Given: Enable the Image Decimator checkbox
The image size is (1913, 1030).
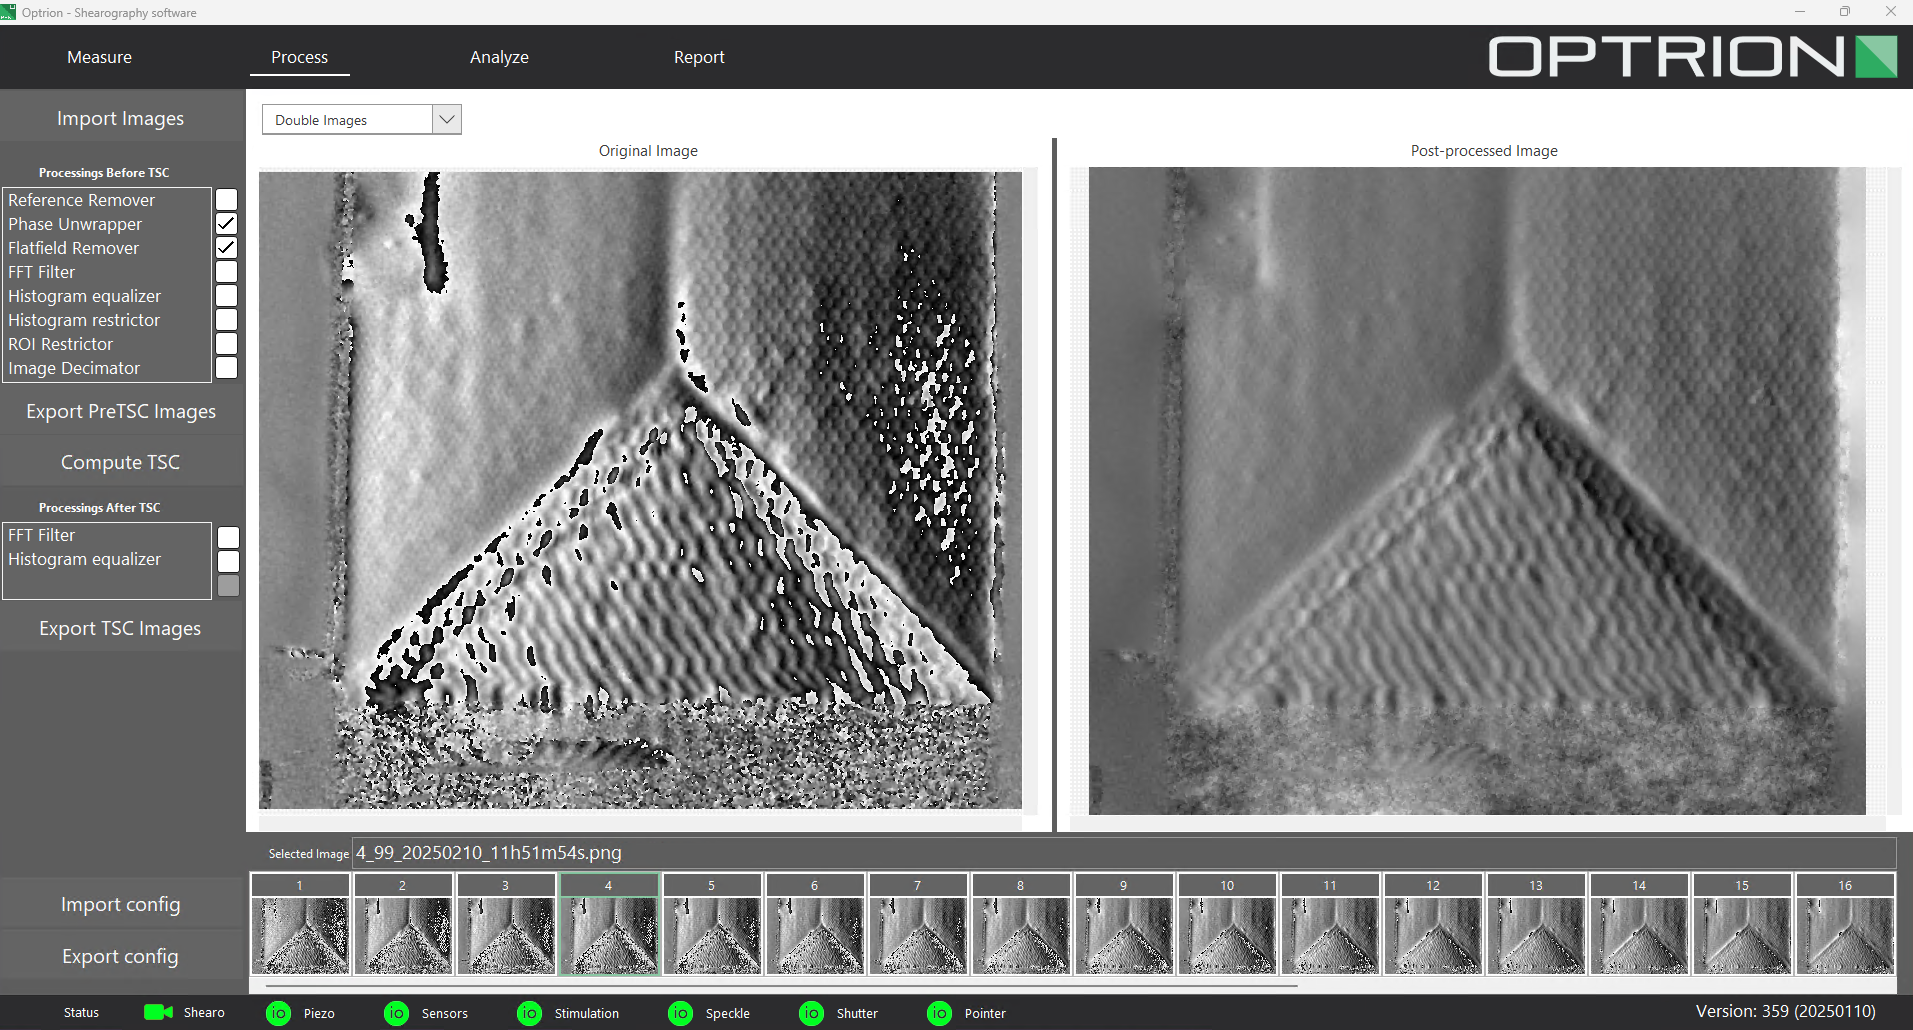Looking at the screenshot, I should point(227,368).
